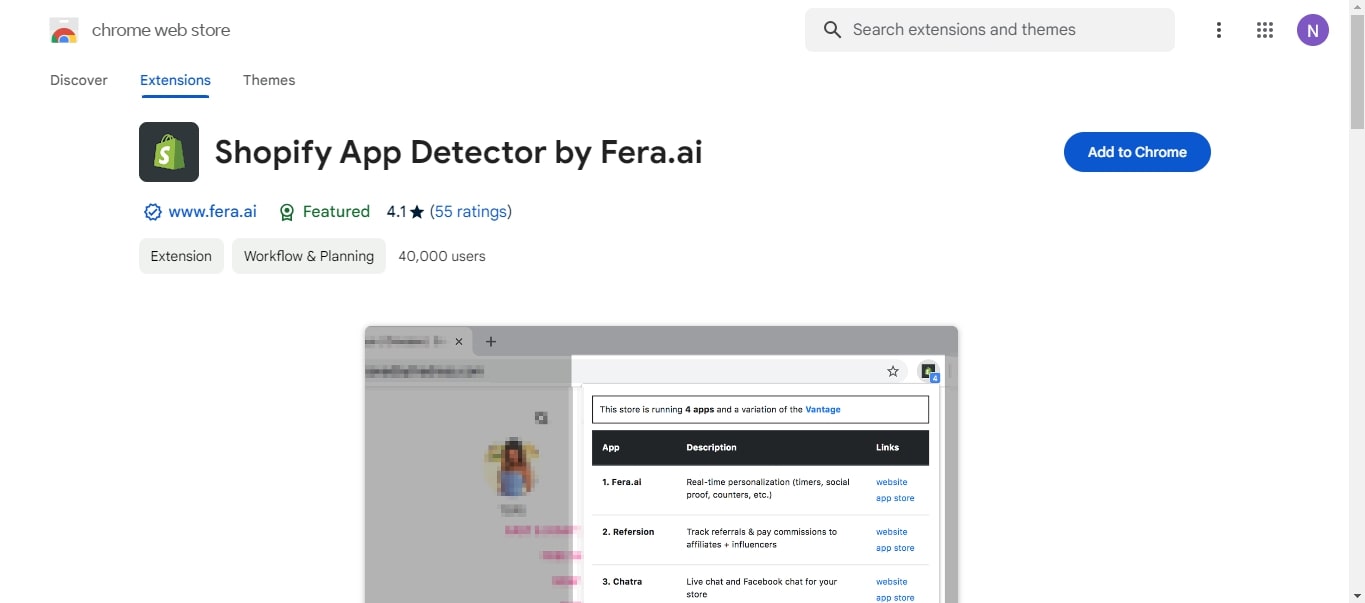Switch to the Themes tab
Screen dimensions: 1365x603
[x=269, y=80]
